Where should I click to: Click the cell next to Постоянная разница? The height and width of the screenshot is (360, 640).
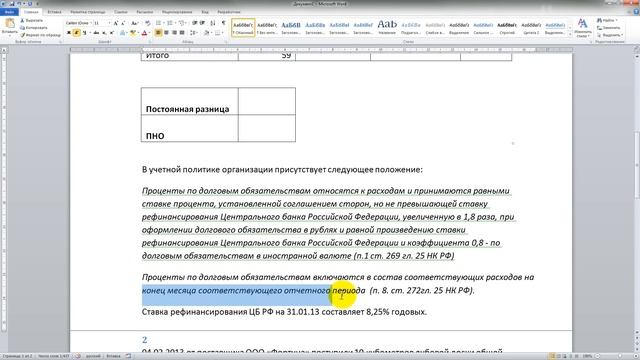(267, 101)
